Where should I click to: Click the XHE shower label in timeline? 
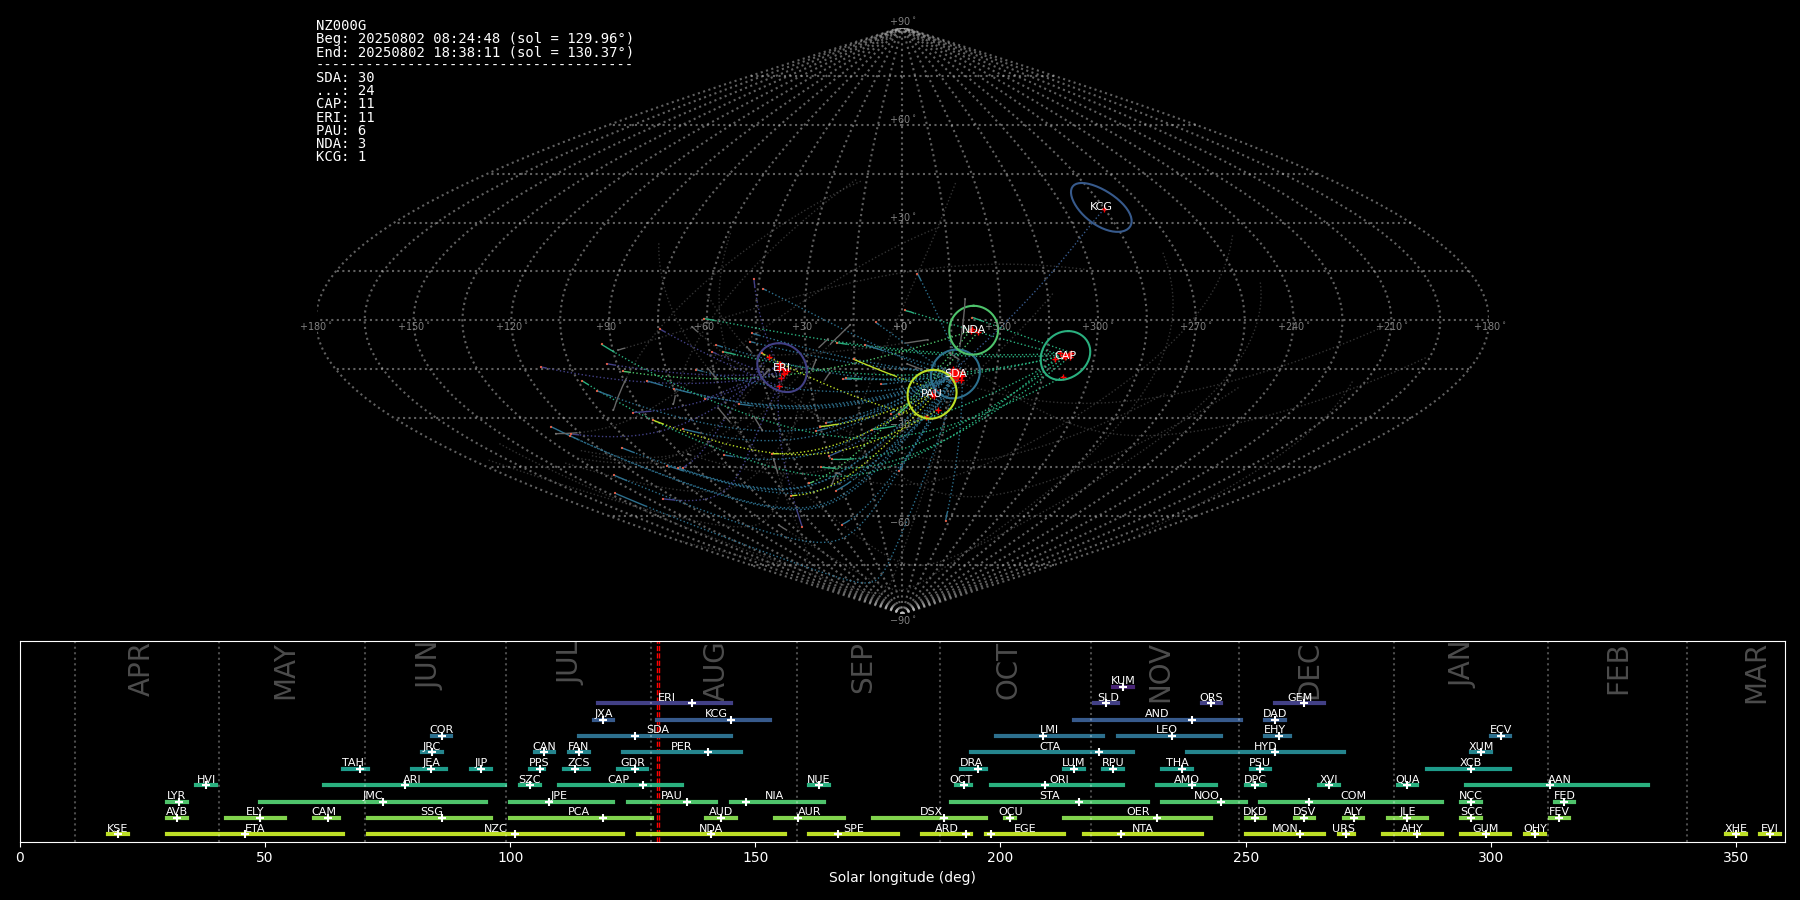point(1736,829)
